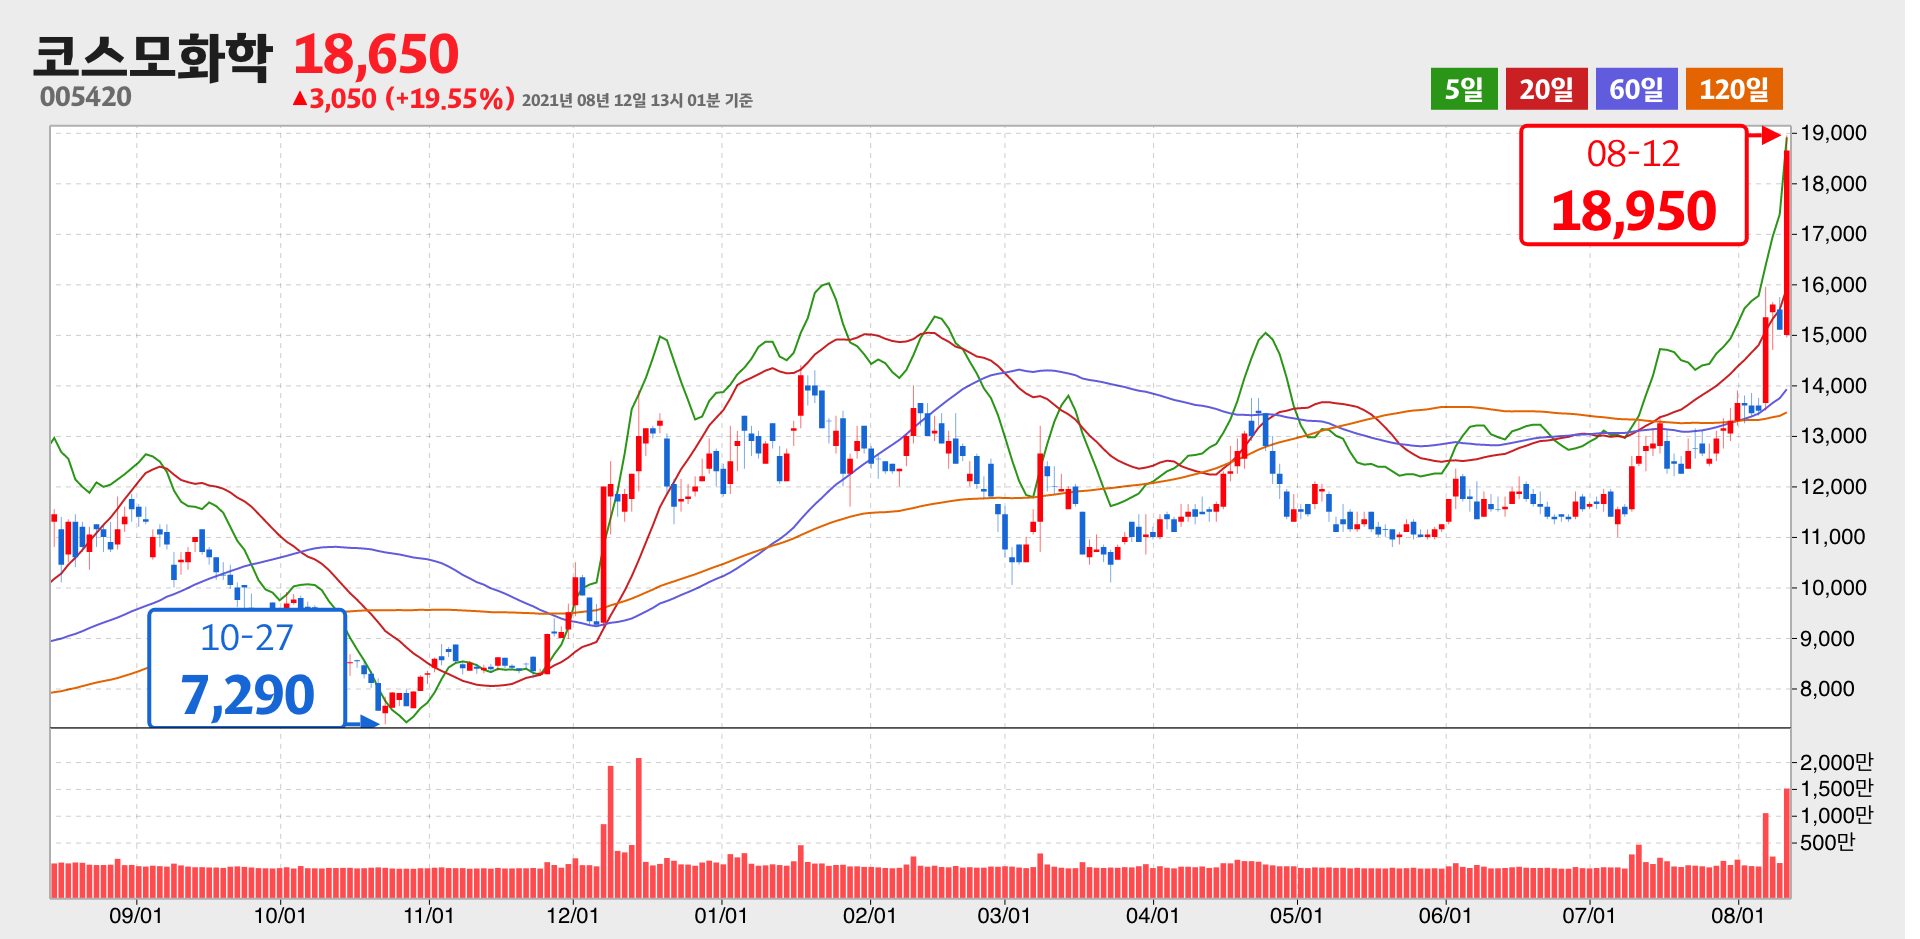The image size is (1920, 939).
Task: Click the 1,500만 volume axis label
Action: [1837, 788]
